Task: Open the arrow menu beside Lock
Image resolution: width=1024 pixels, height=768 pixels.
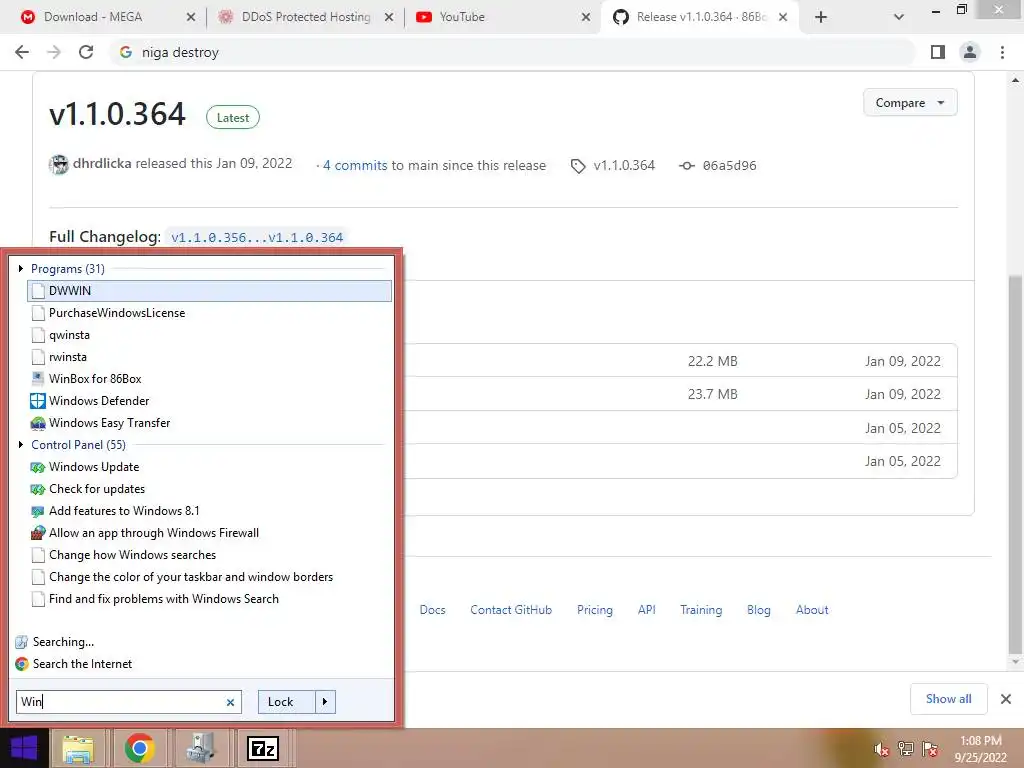Action: coord(325,702)
